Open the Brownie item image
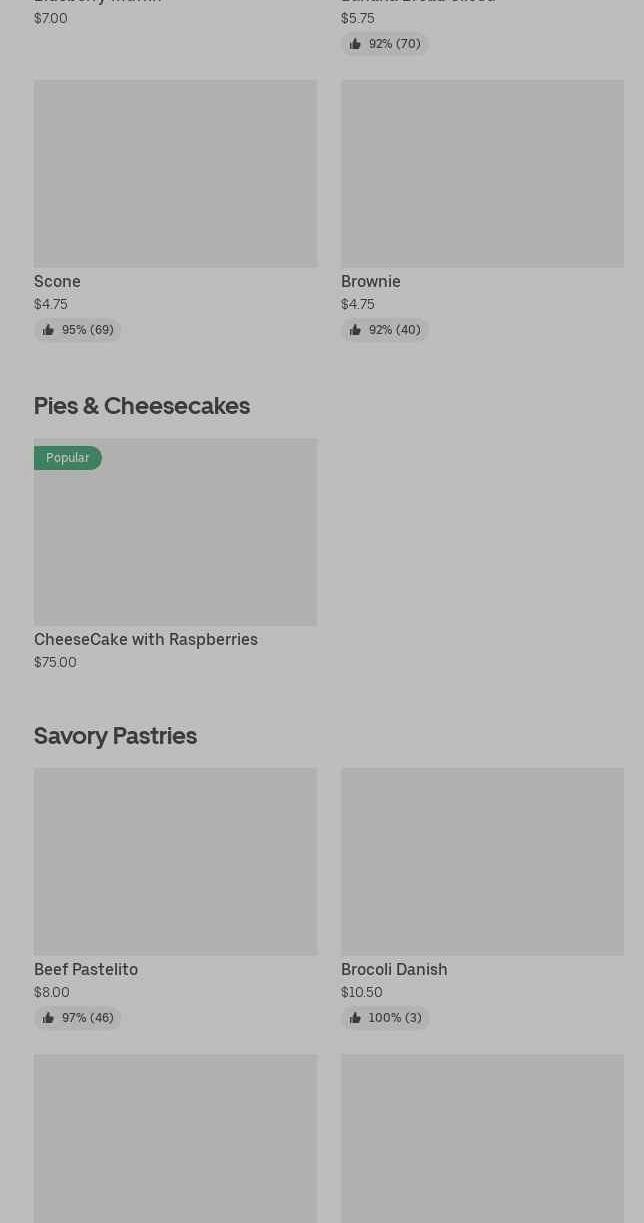644x1223 pixels. click(x=482, y=174)
